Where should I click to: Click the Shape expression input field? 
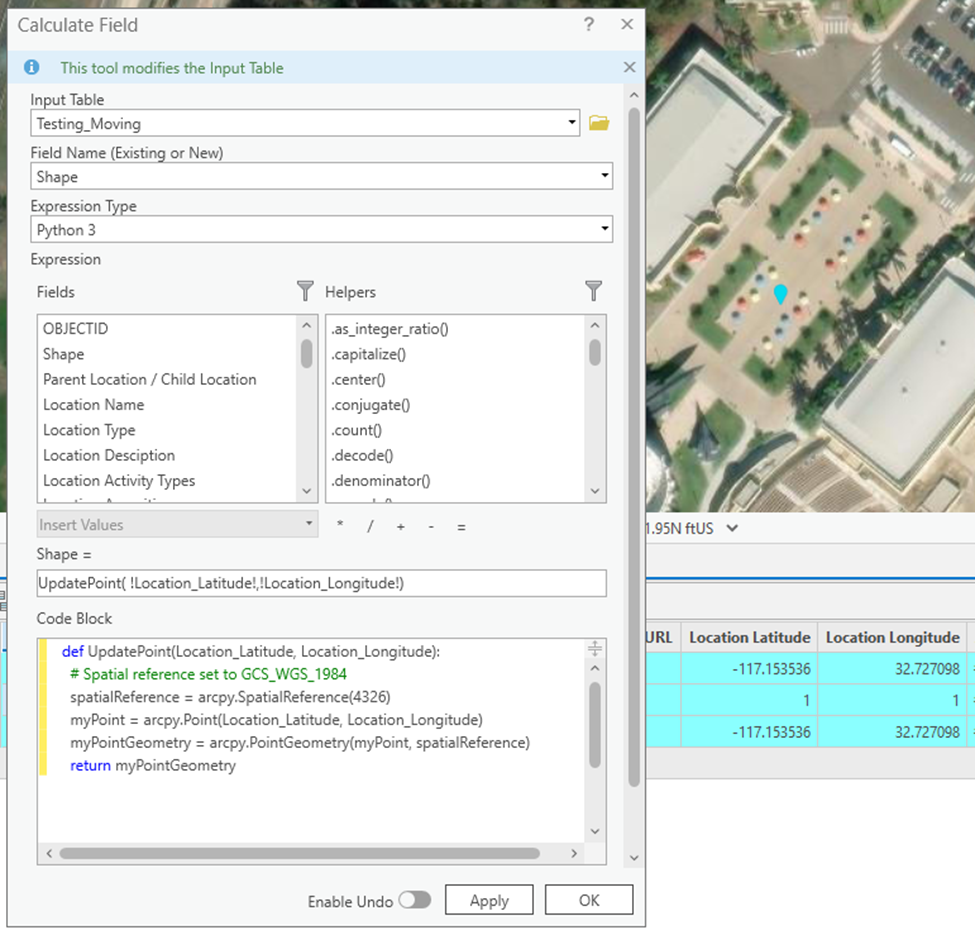(320, 583)
